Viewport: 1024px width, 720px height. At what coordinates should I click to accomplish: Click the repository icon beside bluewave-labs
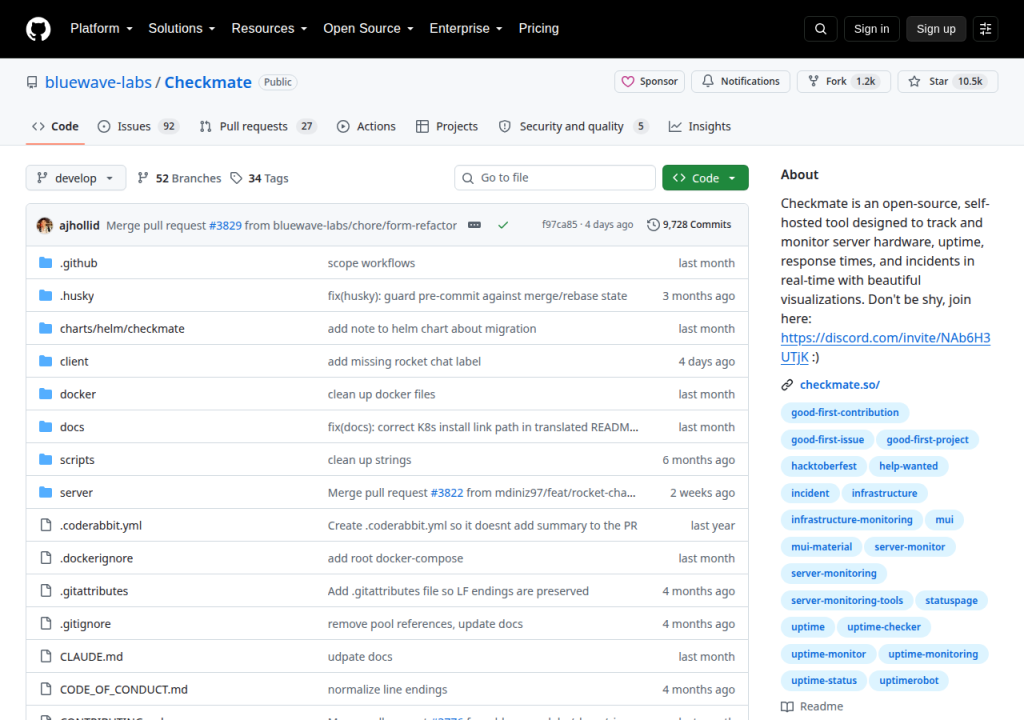click(32, 82)
